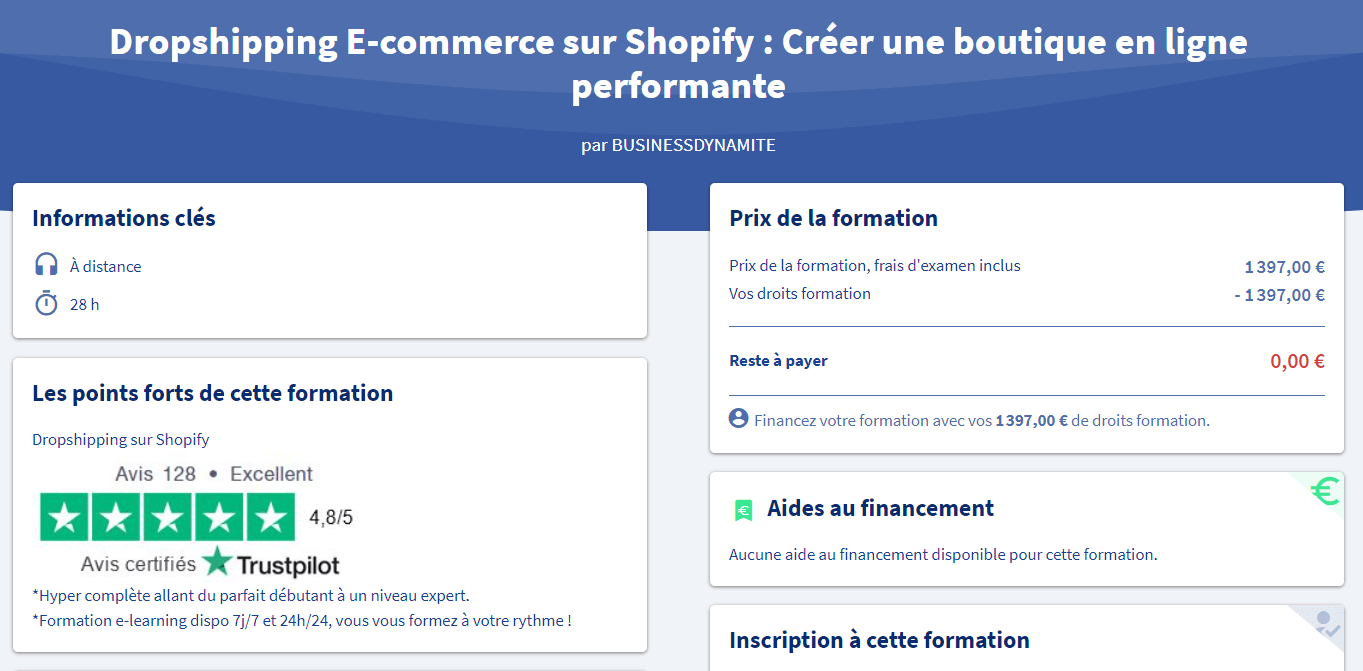Click the user checkmark icon in Inscription card

point(1327,626)
